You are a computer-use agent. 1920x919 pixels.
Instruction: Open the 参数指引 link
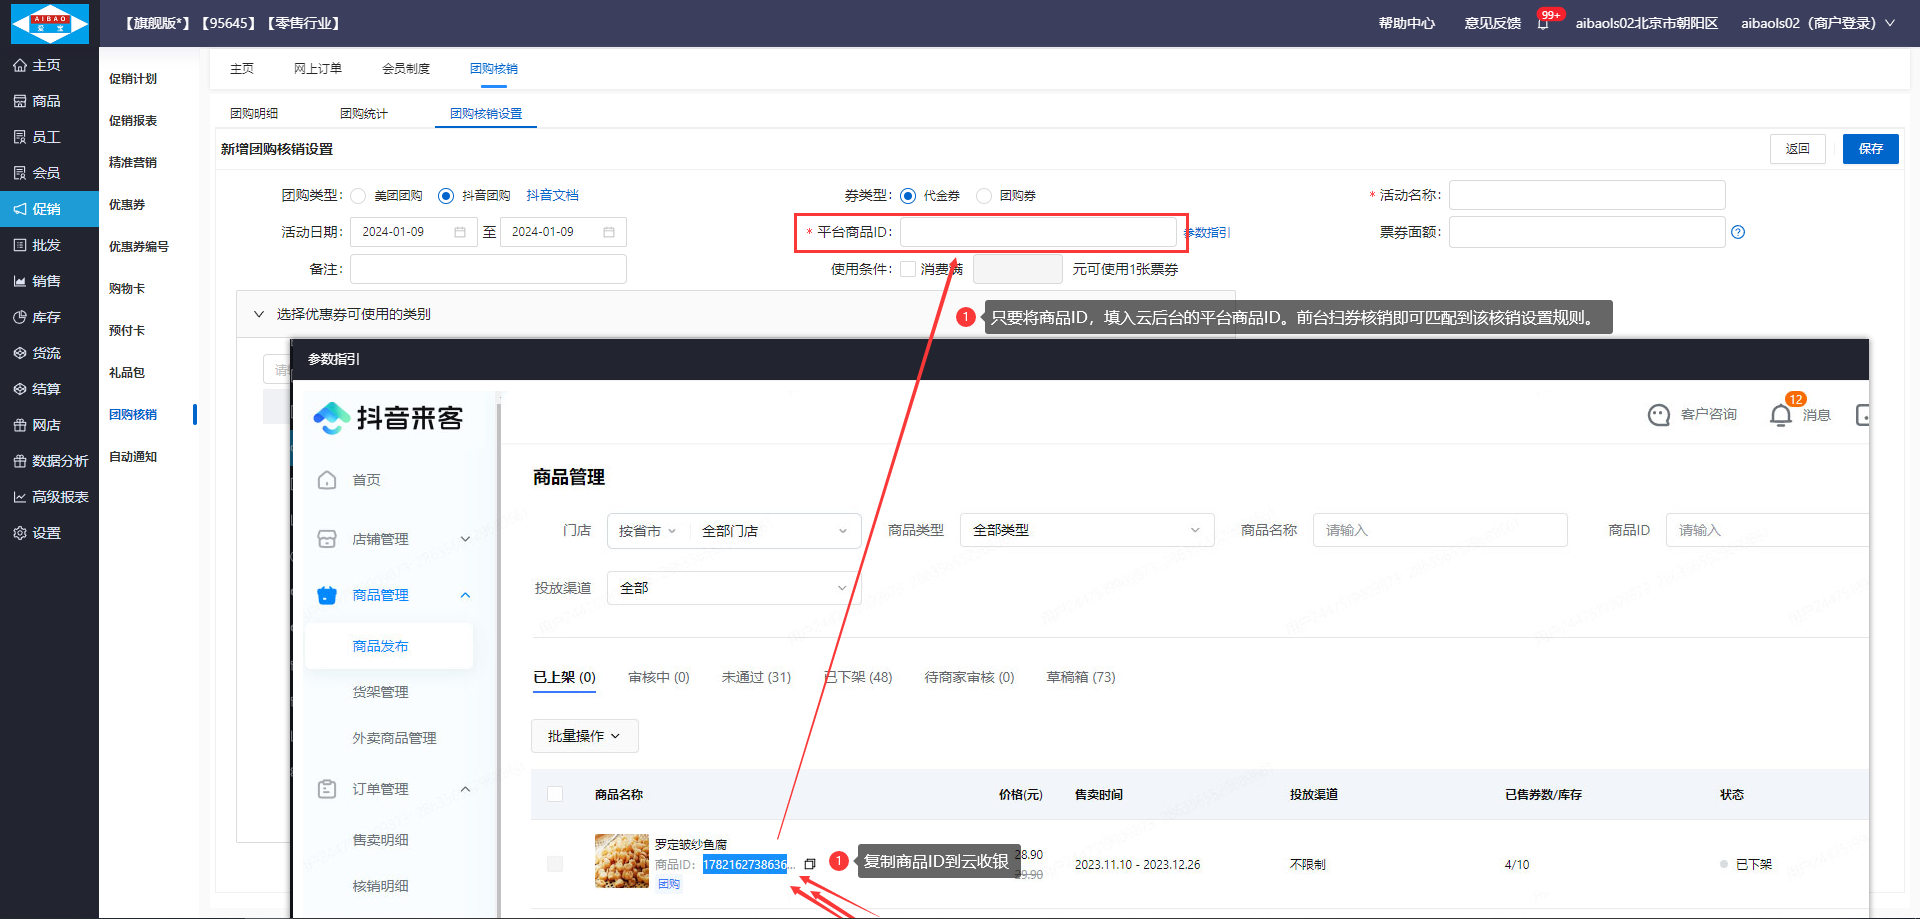tap(1208, 232)
